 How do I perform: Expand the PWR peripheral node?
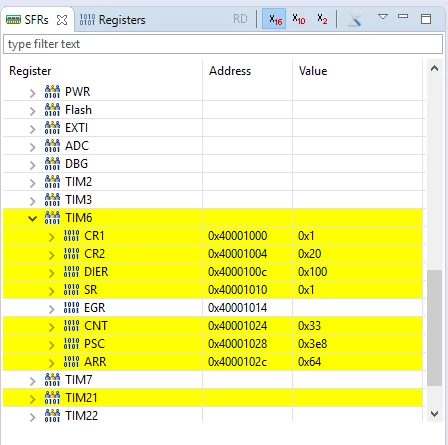[32, 93]
